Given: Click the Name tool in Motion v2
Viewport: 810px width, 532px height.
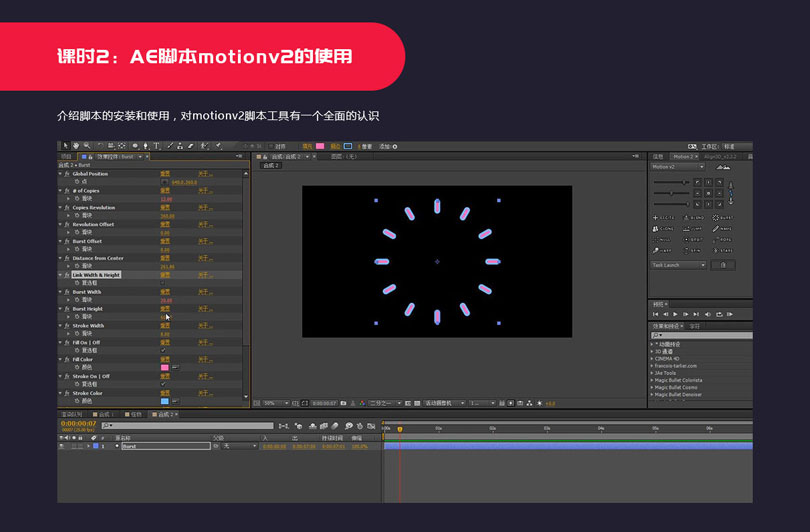Looking at the screenshot, I should (x=722, y=229).
